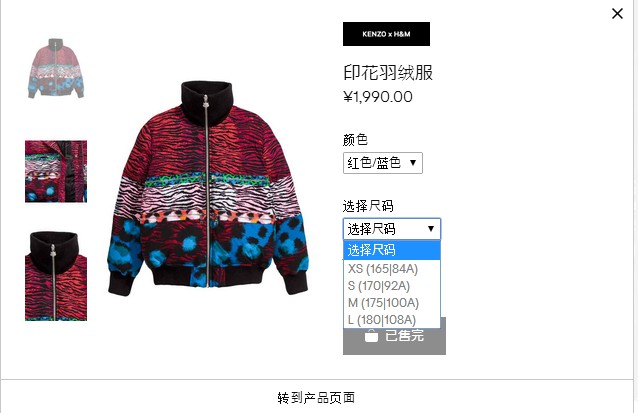The width and height of the screenshot is (638, 413).
Task: View the full jacket front thumbnail
Action: (x=56, y=68)
